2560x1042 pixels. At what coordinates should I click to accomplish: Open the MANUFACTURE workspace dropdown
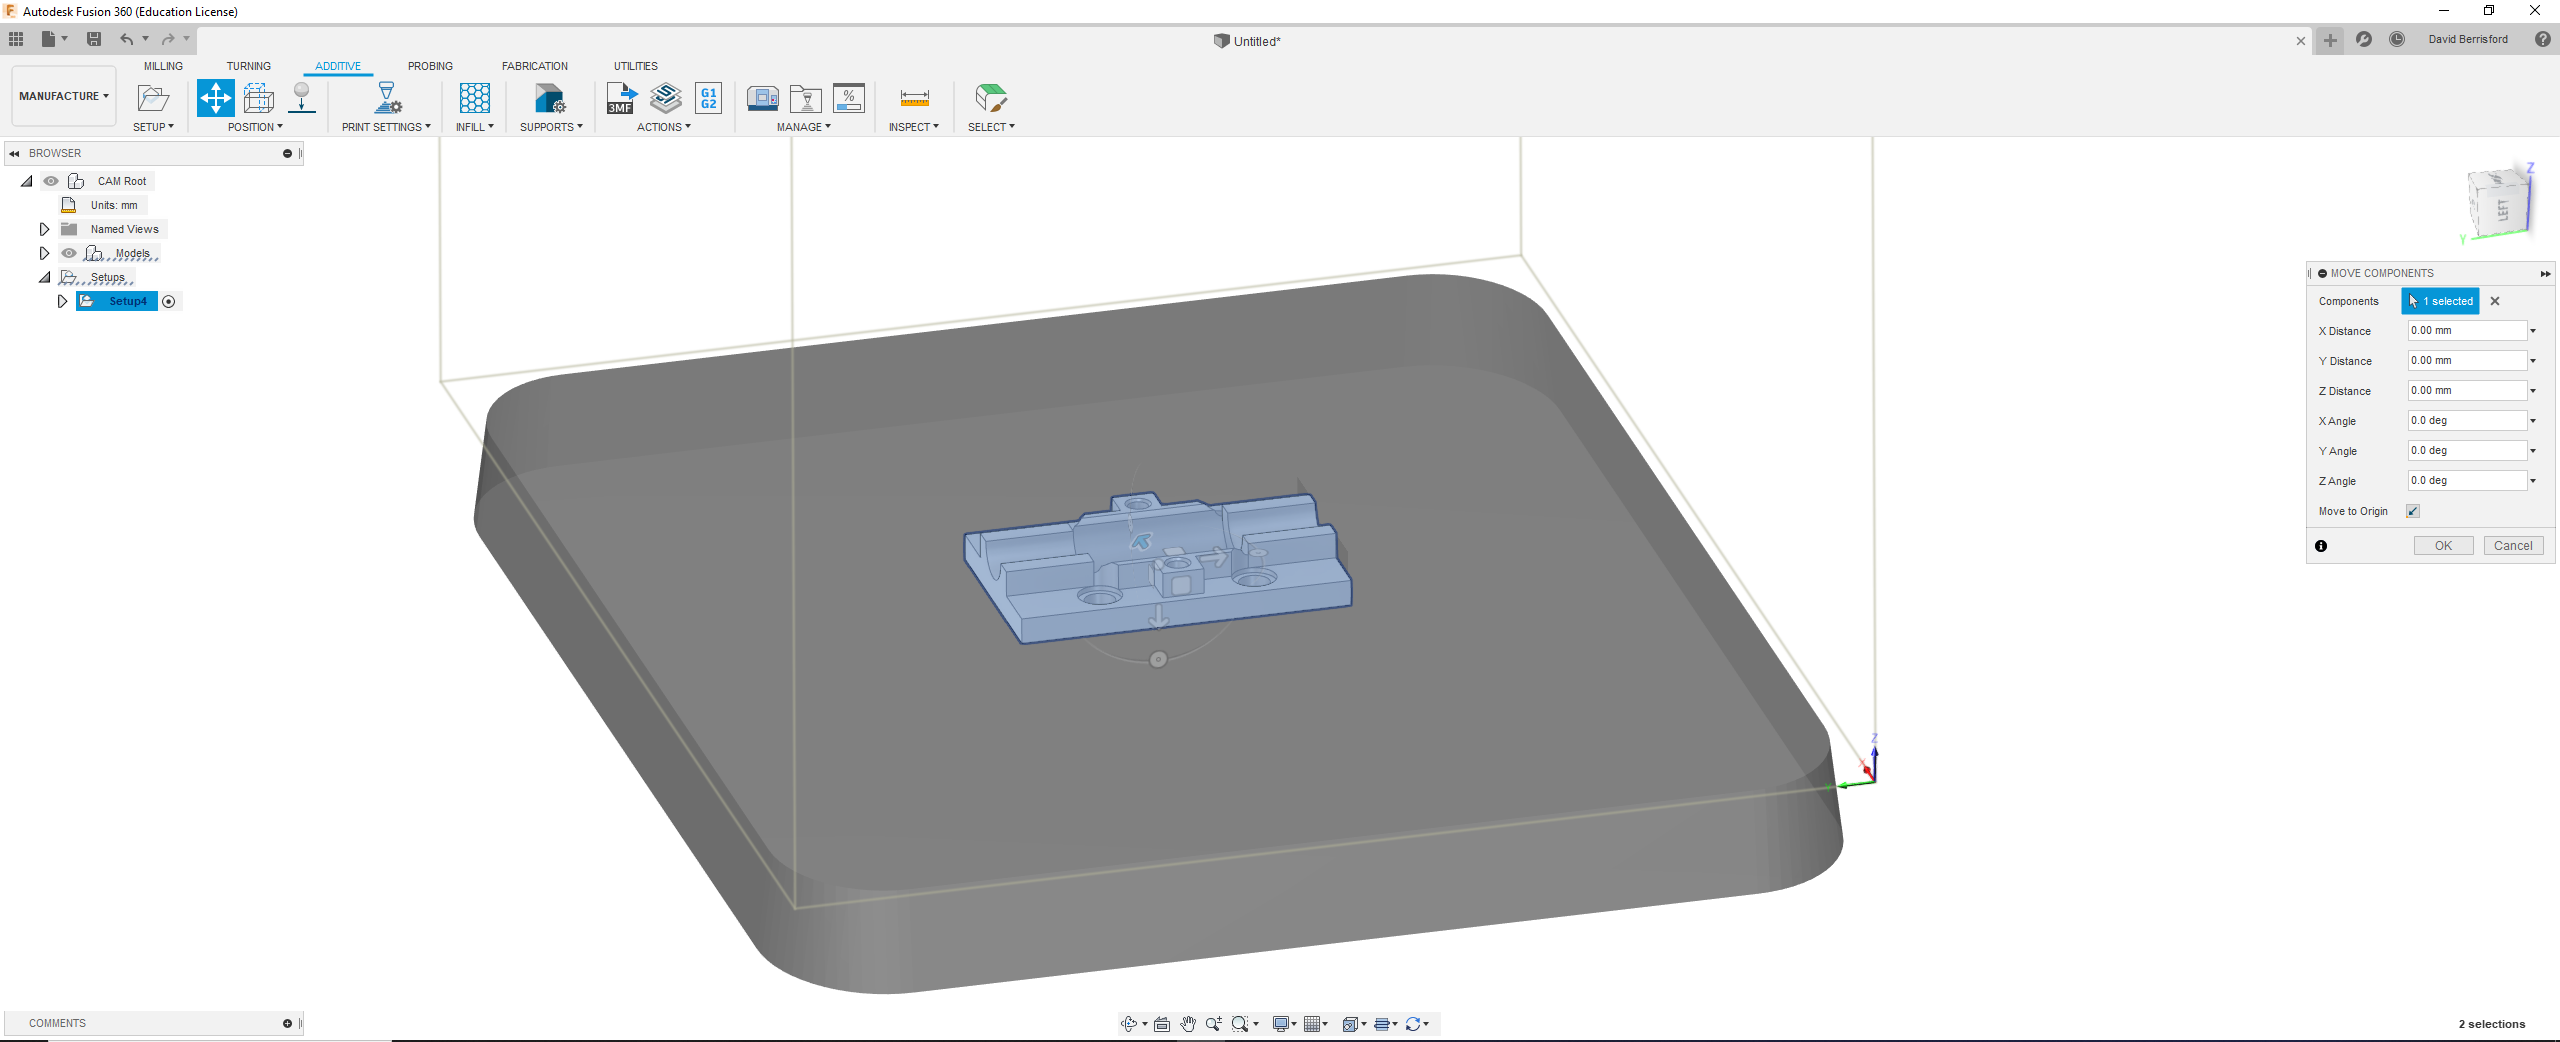[x=63, y=96]
